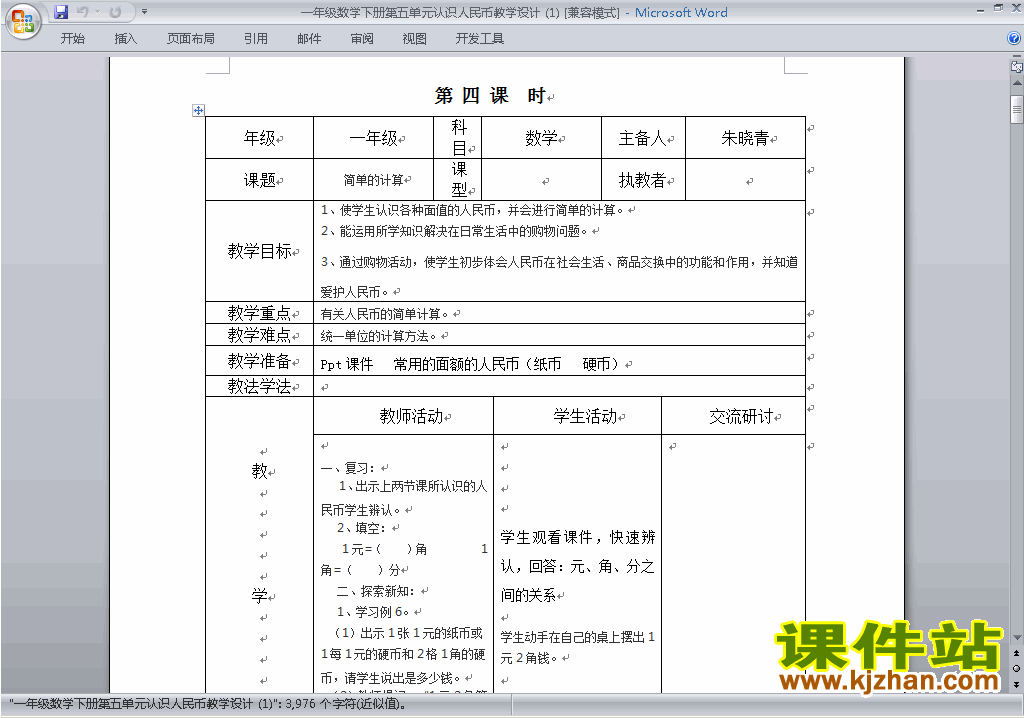The image size is (1024, 718).
Task: Go to next page double-arrow button
Action: (x=1017, y=684)
